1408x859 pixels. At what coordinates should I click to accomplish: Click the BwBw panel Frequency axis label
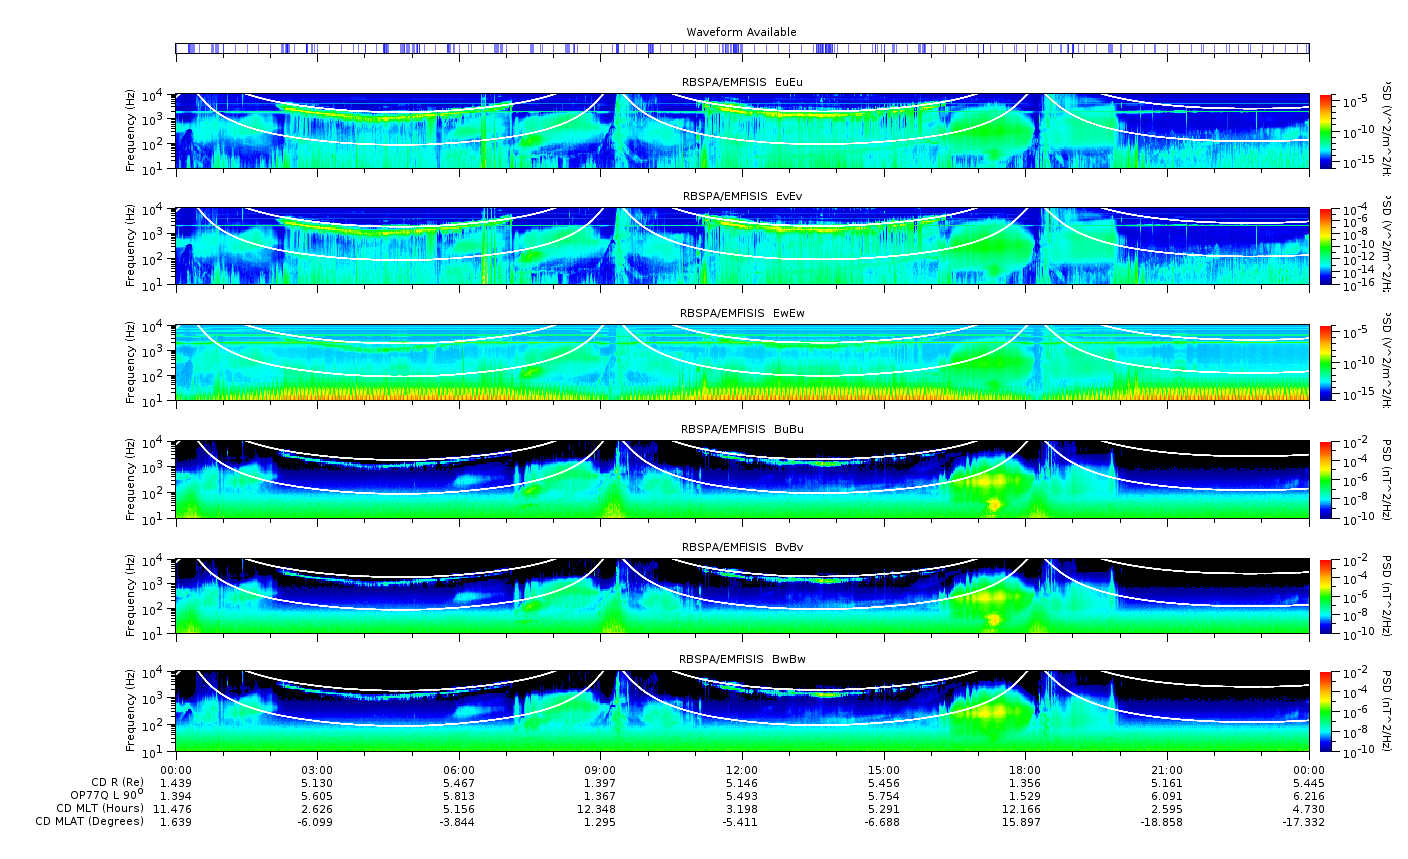tap(131, 711)
